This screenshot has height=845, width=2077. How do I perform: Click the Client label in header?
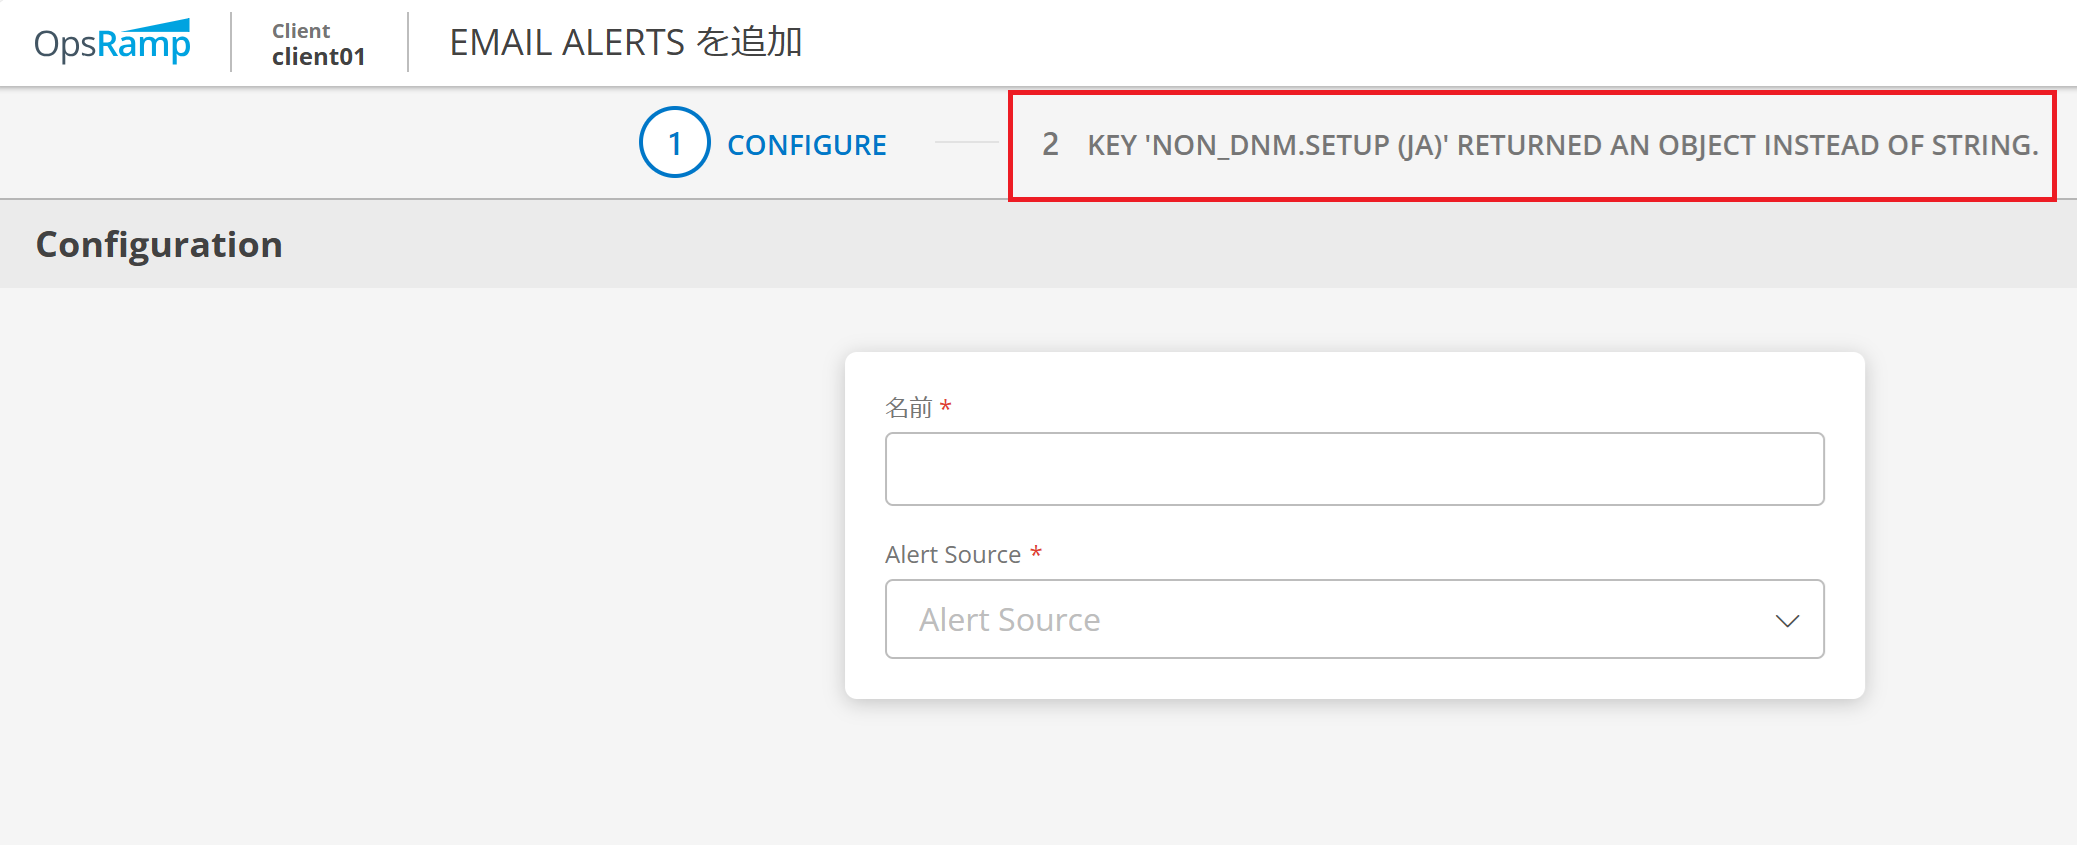point(301,31)
